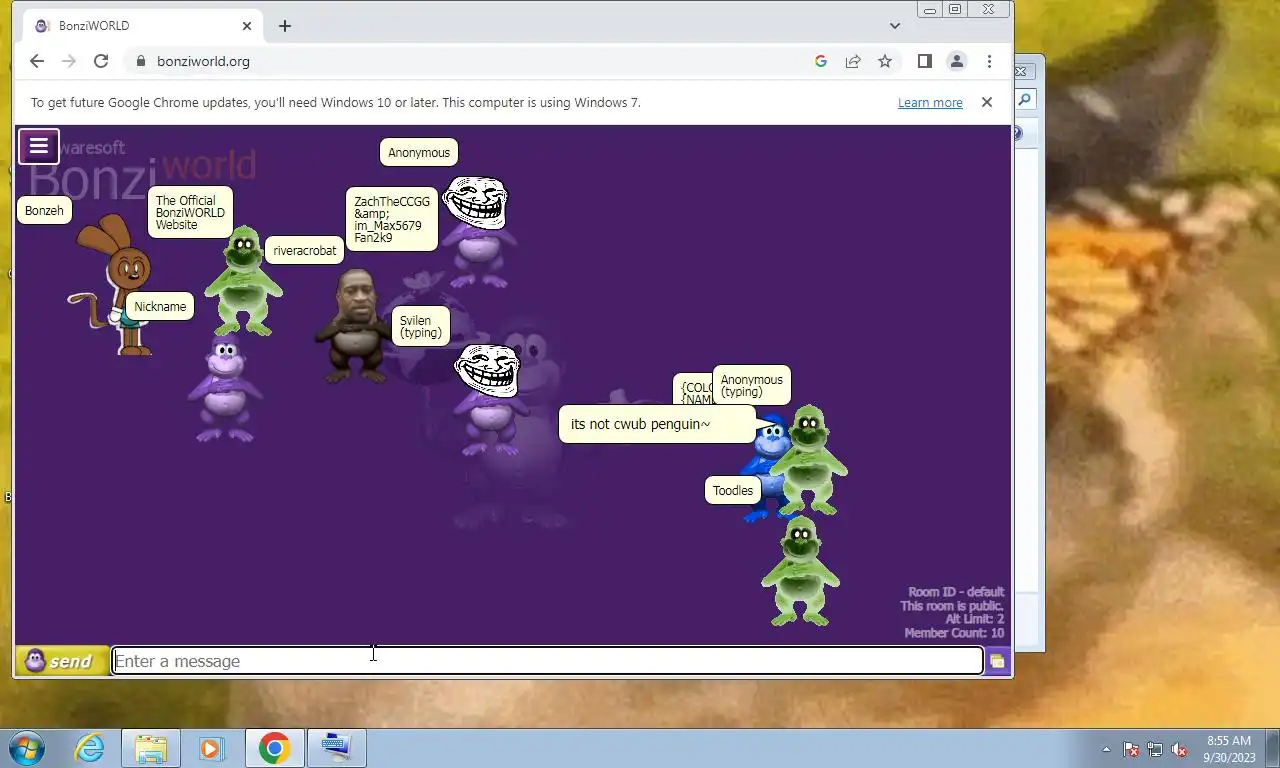The width and height of the screenshot is (1280, 768).
Task: Open Windows Media Player from taskbar
Action: [x=211, y=748]
